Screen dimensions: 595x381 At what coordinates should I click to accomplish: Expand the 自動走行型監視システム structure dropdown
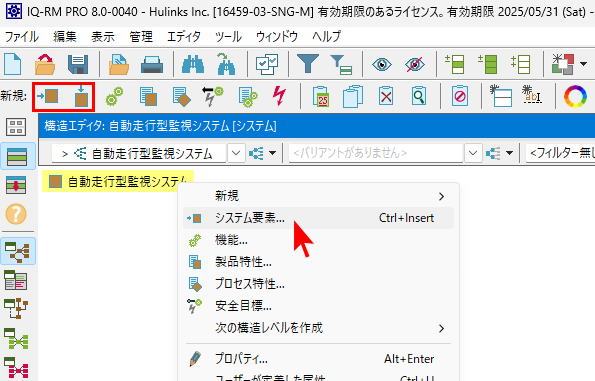[236, 153]
